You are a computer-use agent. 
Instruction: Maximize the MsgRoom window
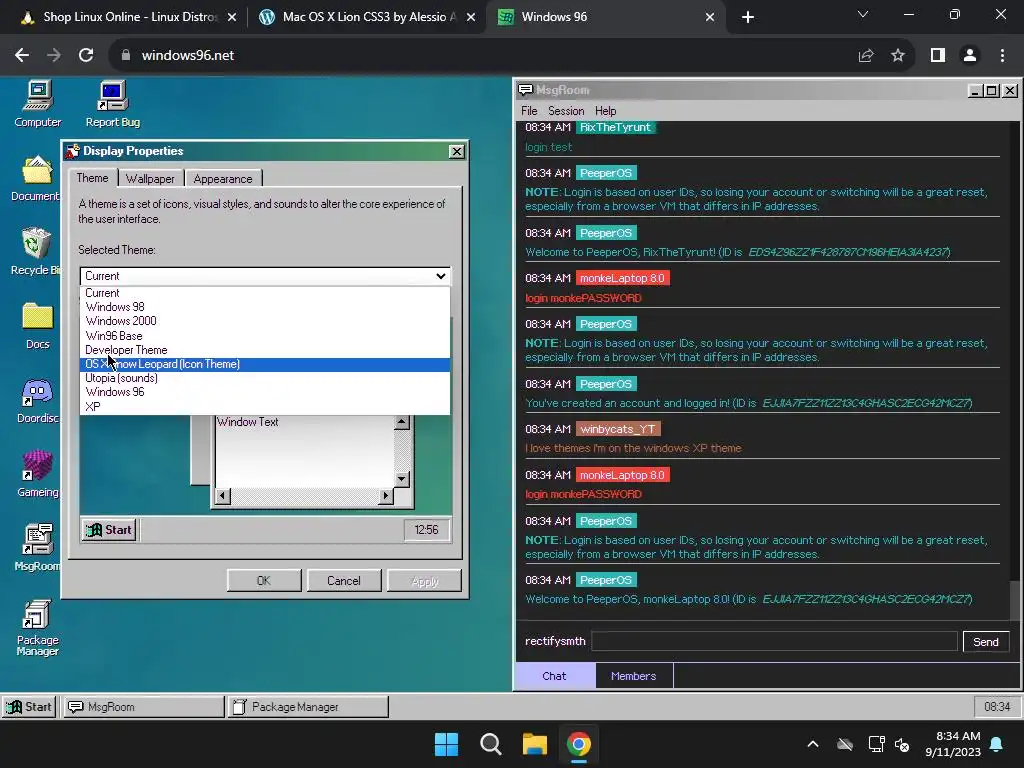coord(992,91)
